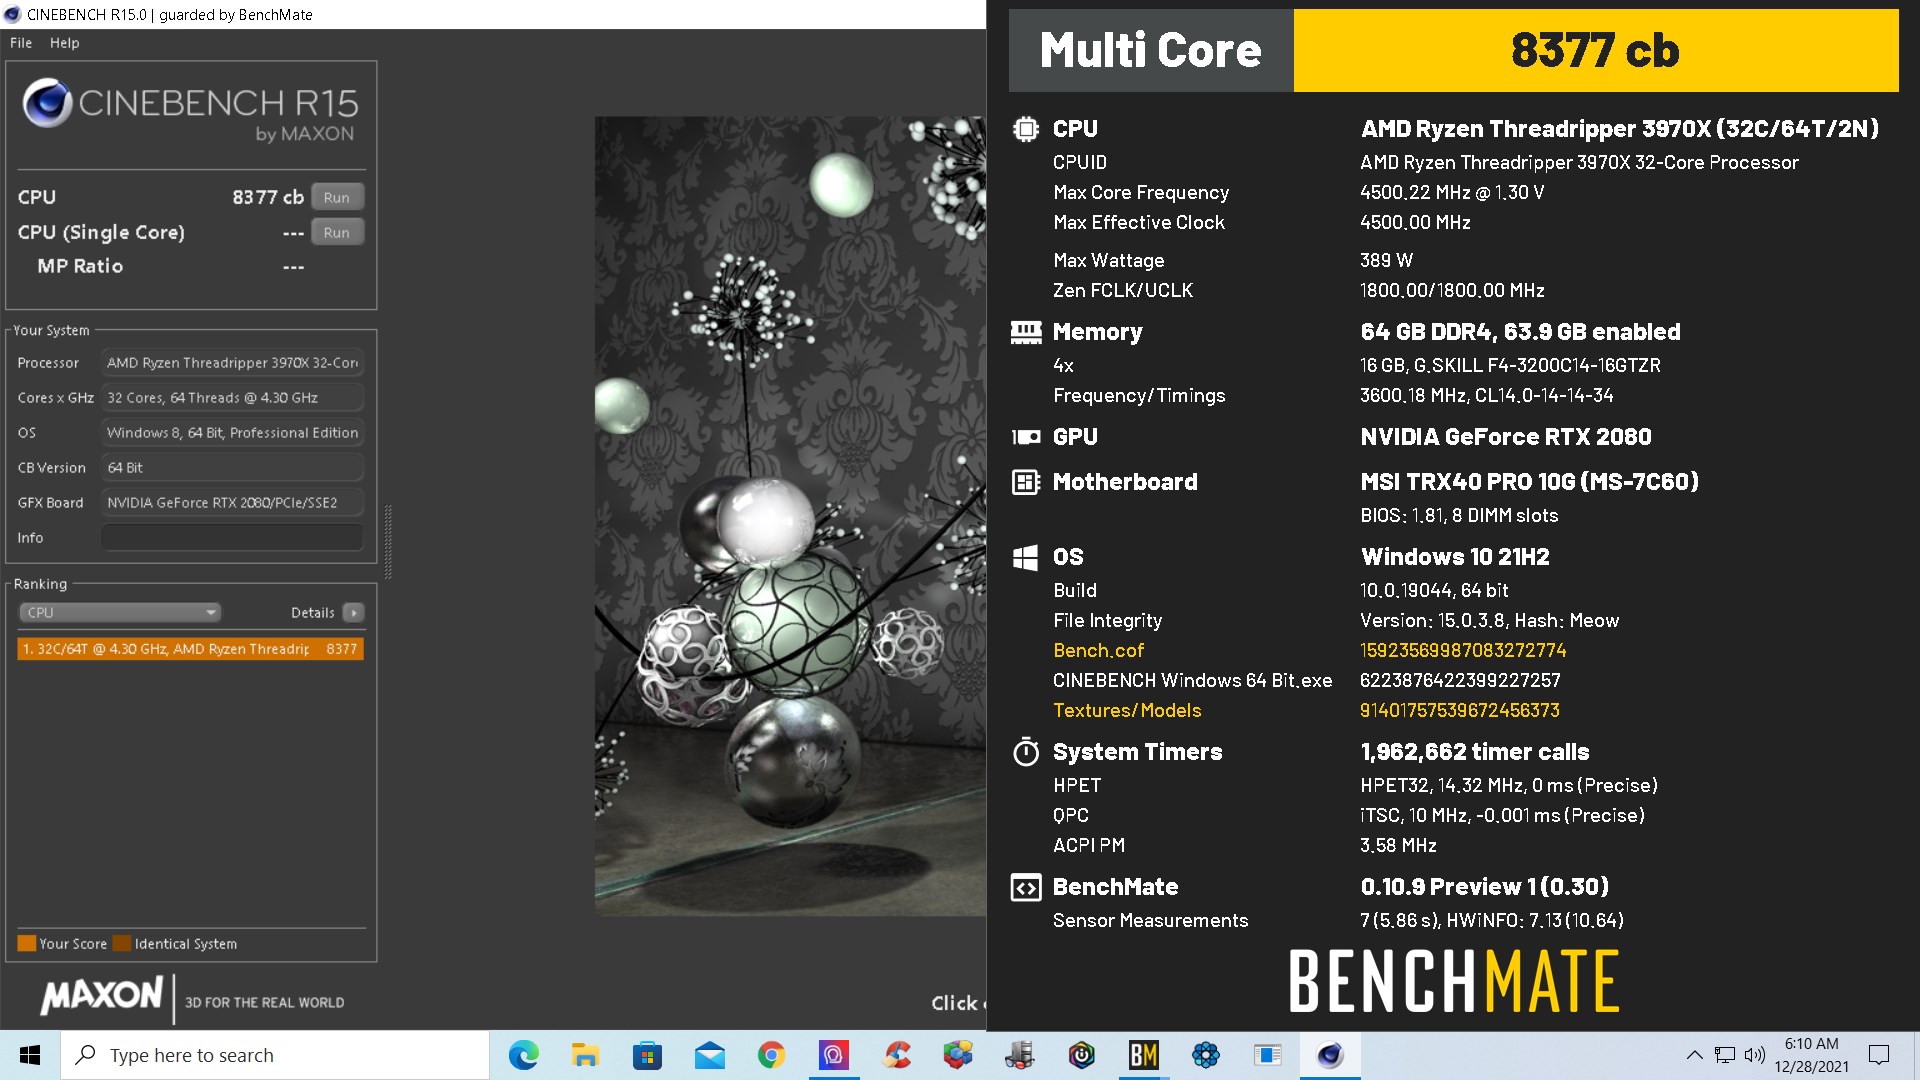Open Google Chrome from the taskbar
This screenshot has height=1080, width=1920.
pyautogui.click(x=771, y=1055)
